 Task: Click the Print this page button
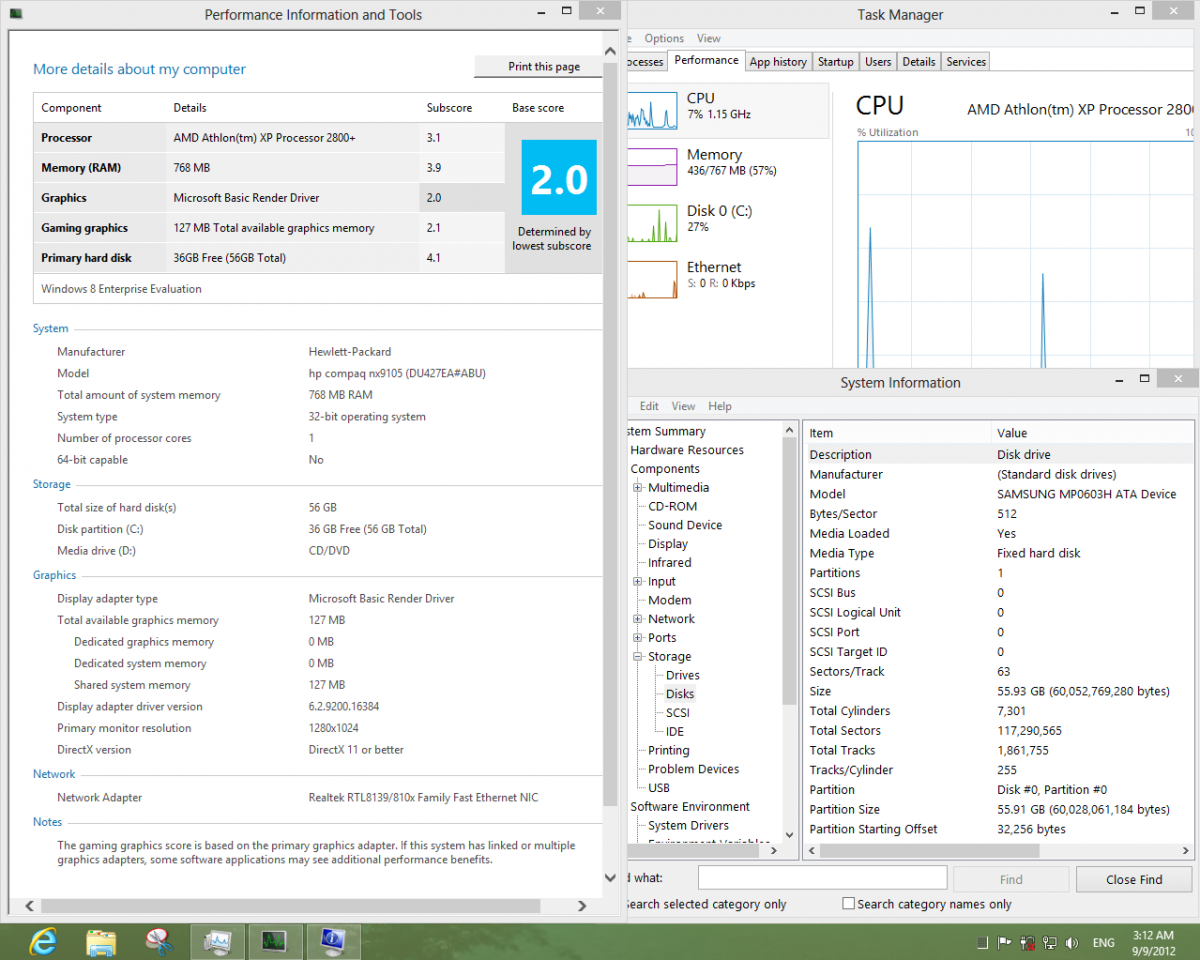[543, 67]
